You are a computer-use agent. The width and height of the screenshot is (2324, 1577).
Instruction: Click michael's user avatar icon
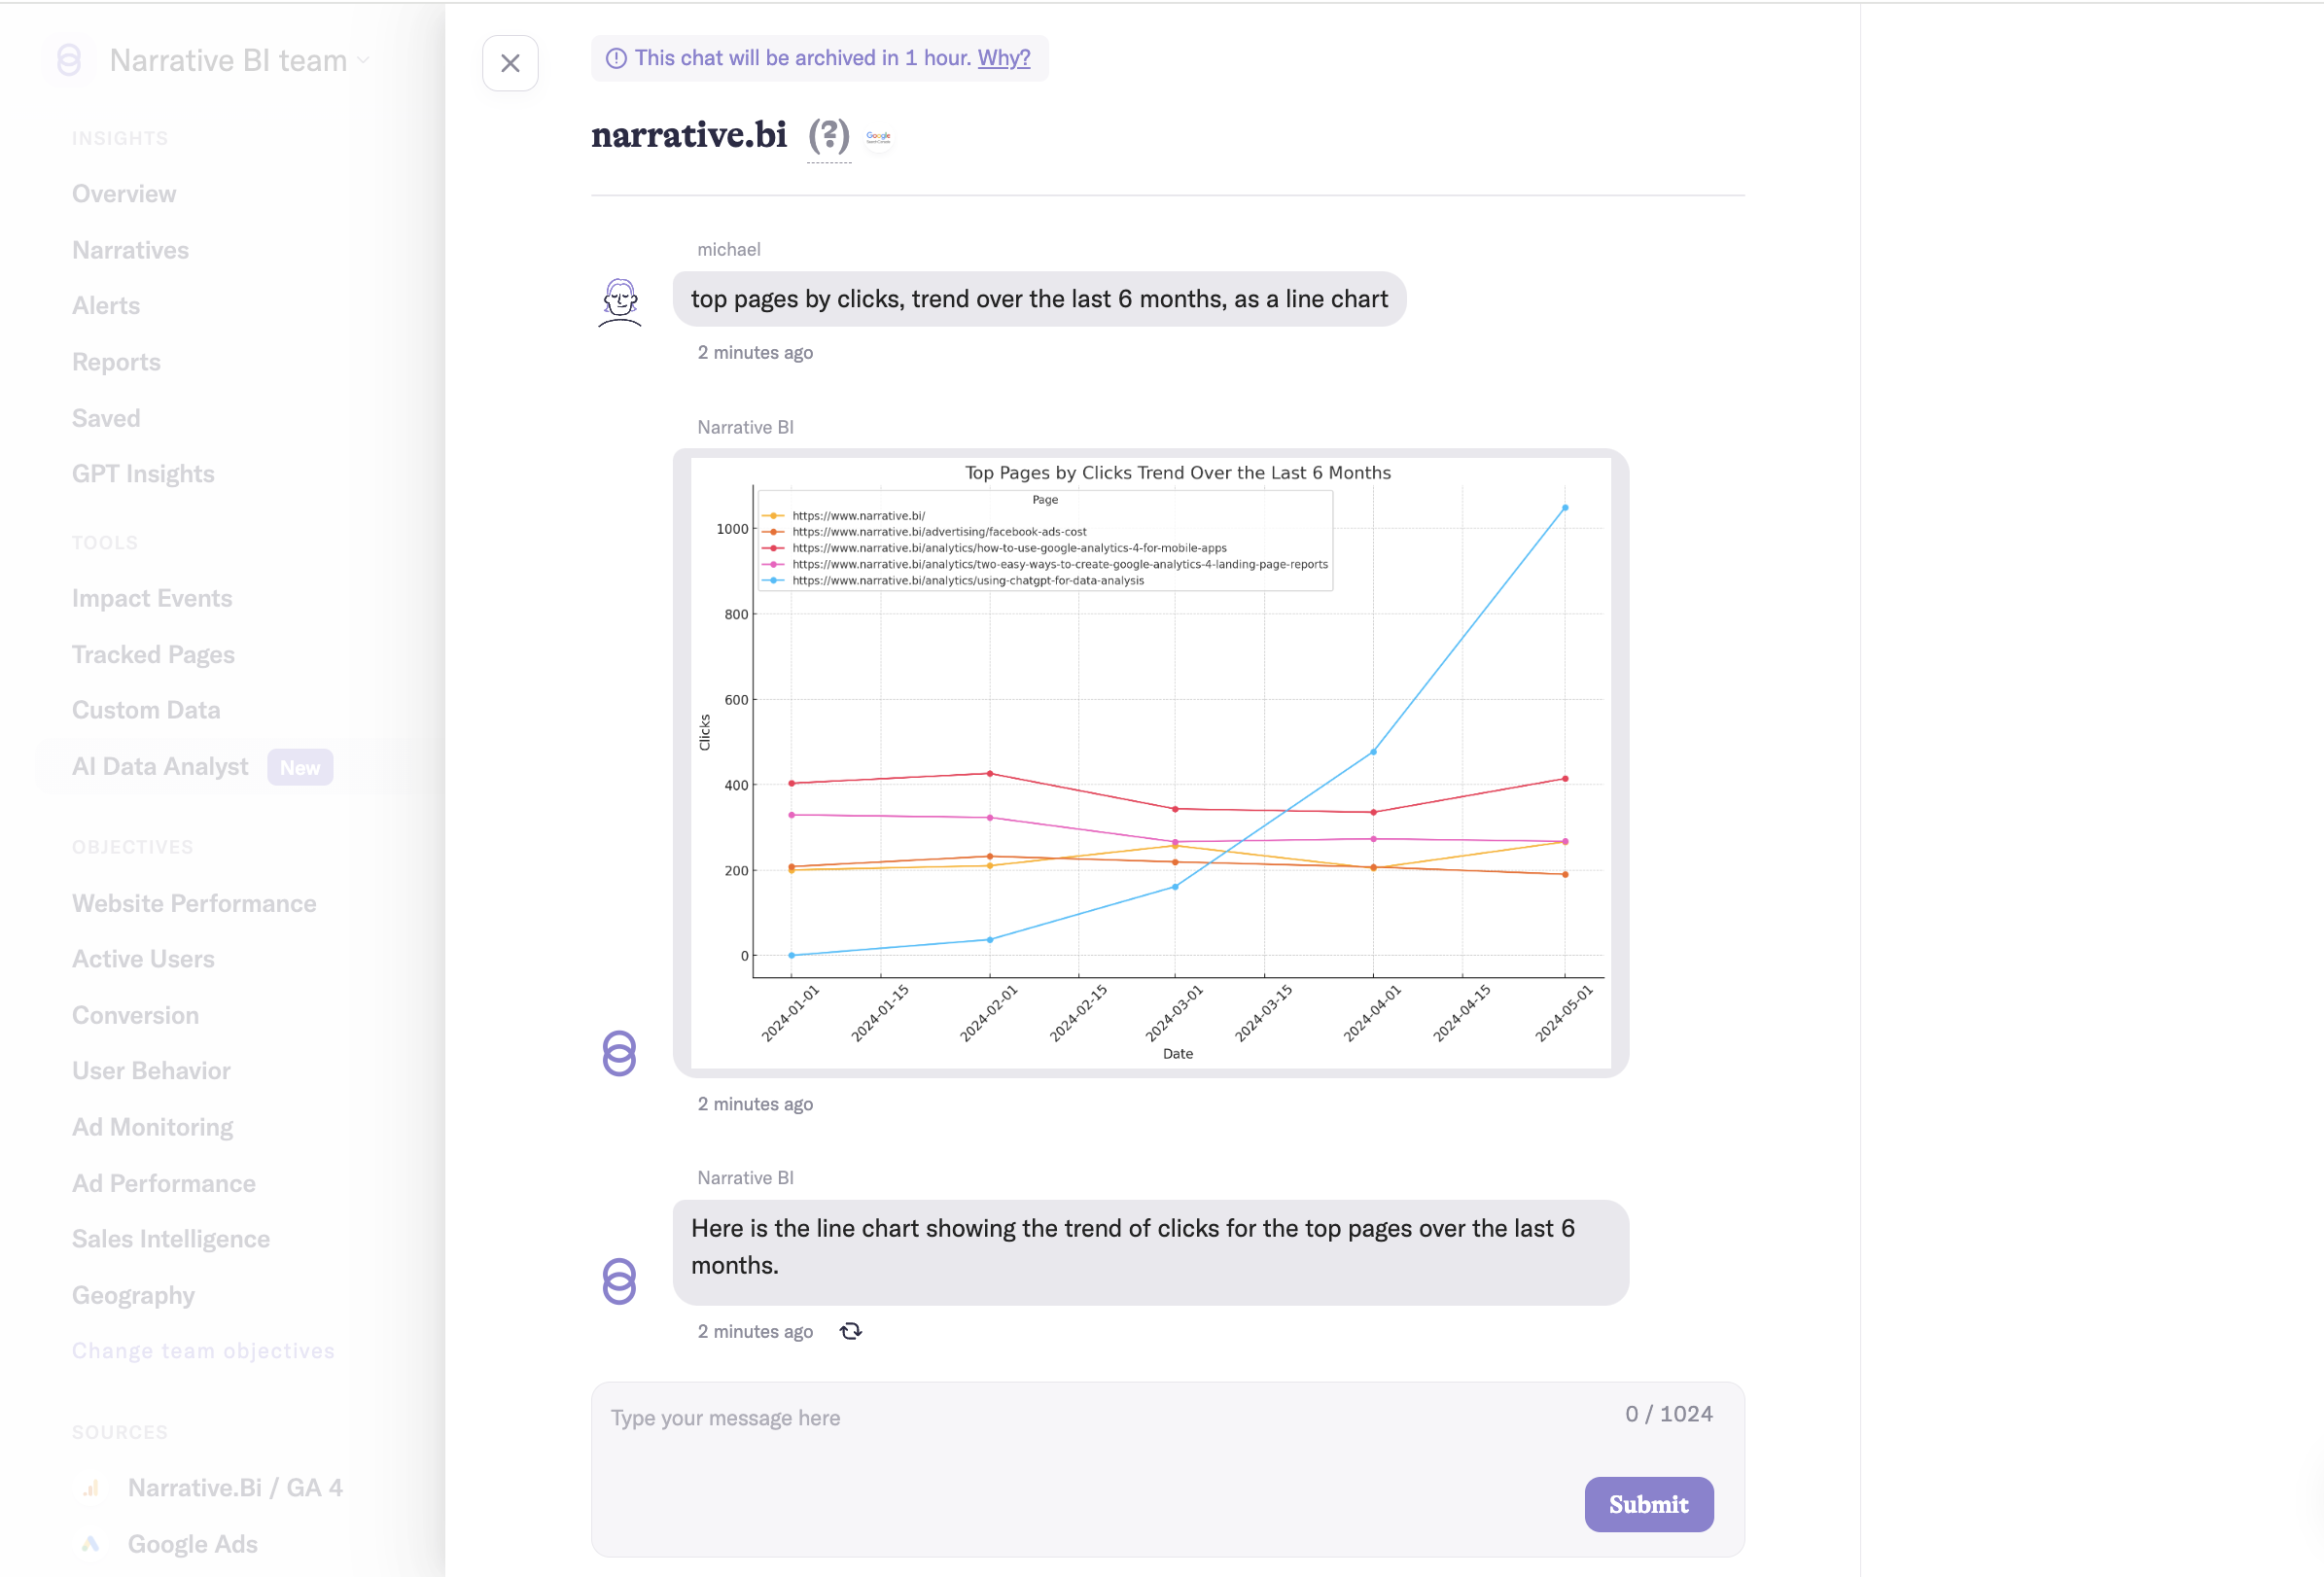click(x=620, y=302)
